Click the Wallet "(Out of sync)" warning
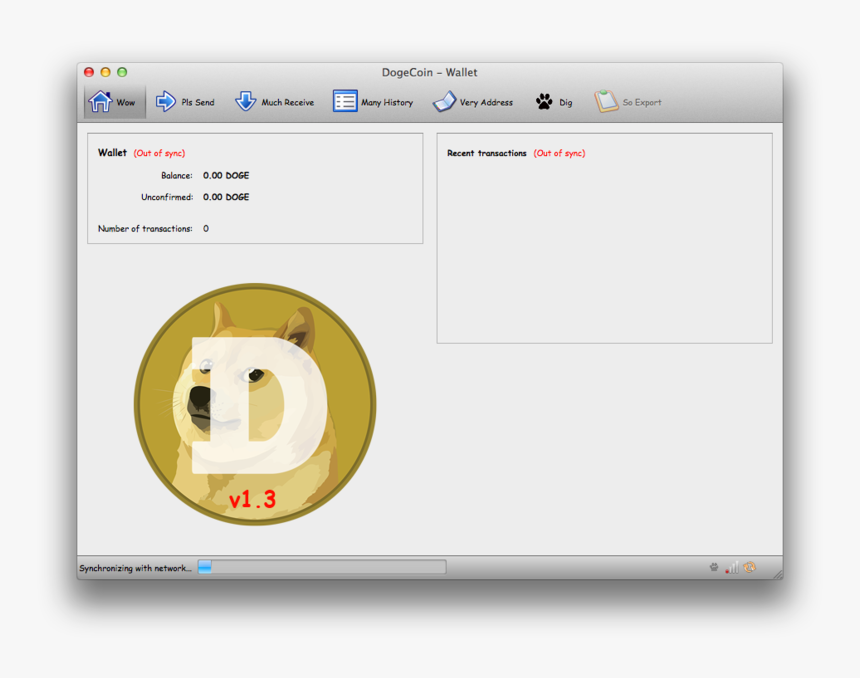 [x=159, y=153]
